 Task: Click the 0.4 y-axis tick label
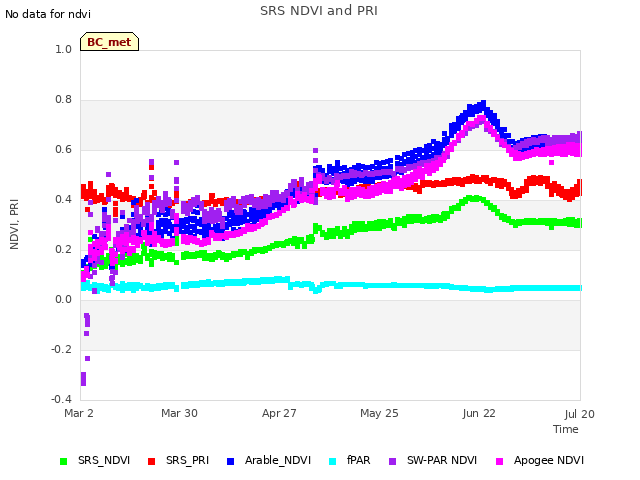63,200
